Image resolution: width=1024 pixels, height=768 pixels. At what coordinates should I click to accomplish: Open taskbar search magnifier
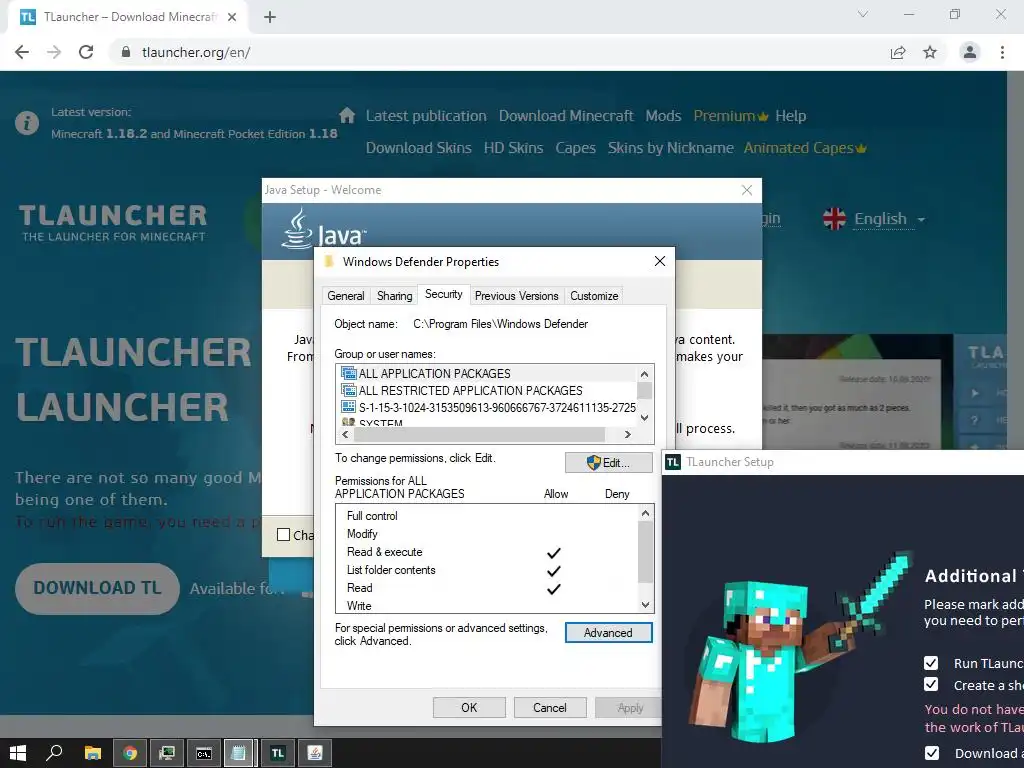pos(54,753)
